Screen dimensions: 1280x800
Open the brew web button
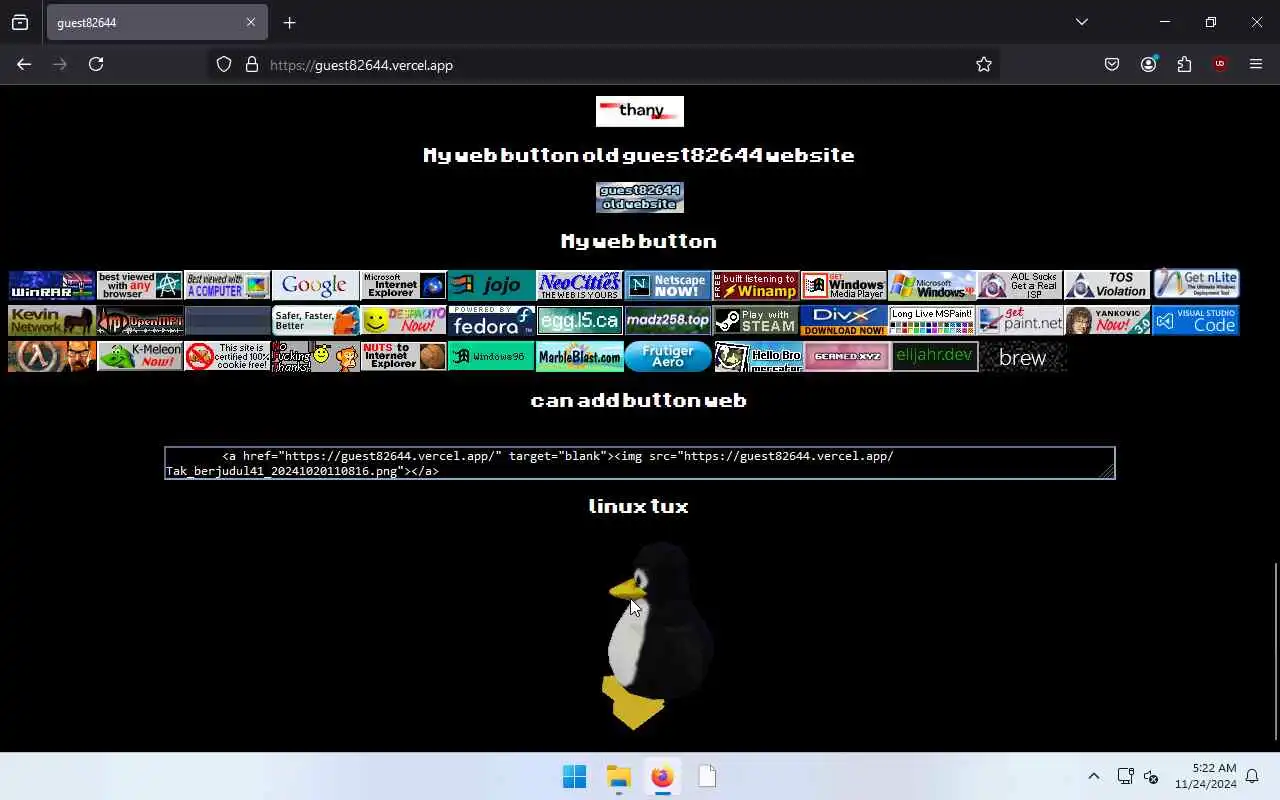[1023, 357]
